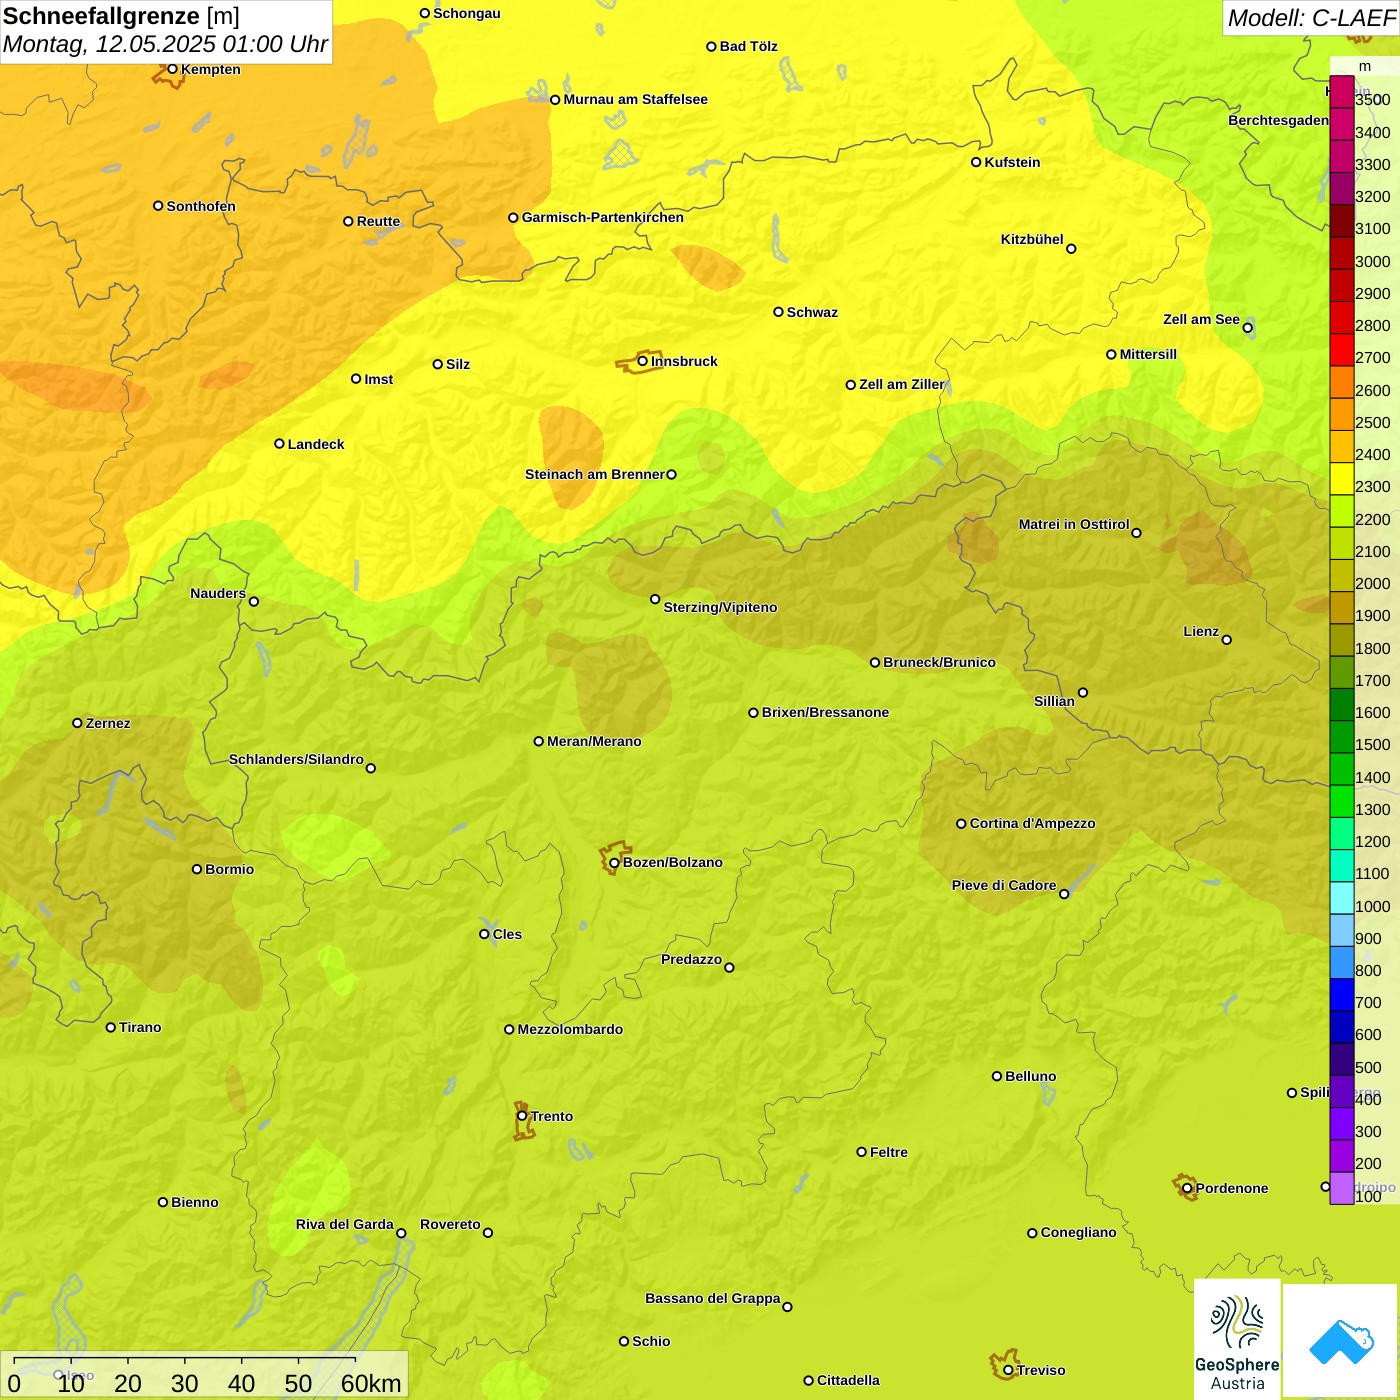The width and height of the screenshot is (1400, 1400).
Task: Click the Schwaz location dot
Action: [x=778, y=312]
